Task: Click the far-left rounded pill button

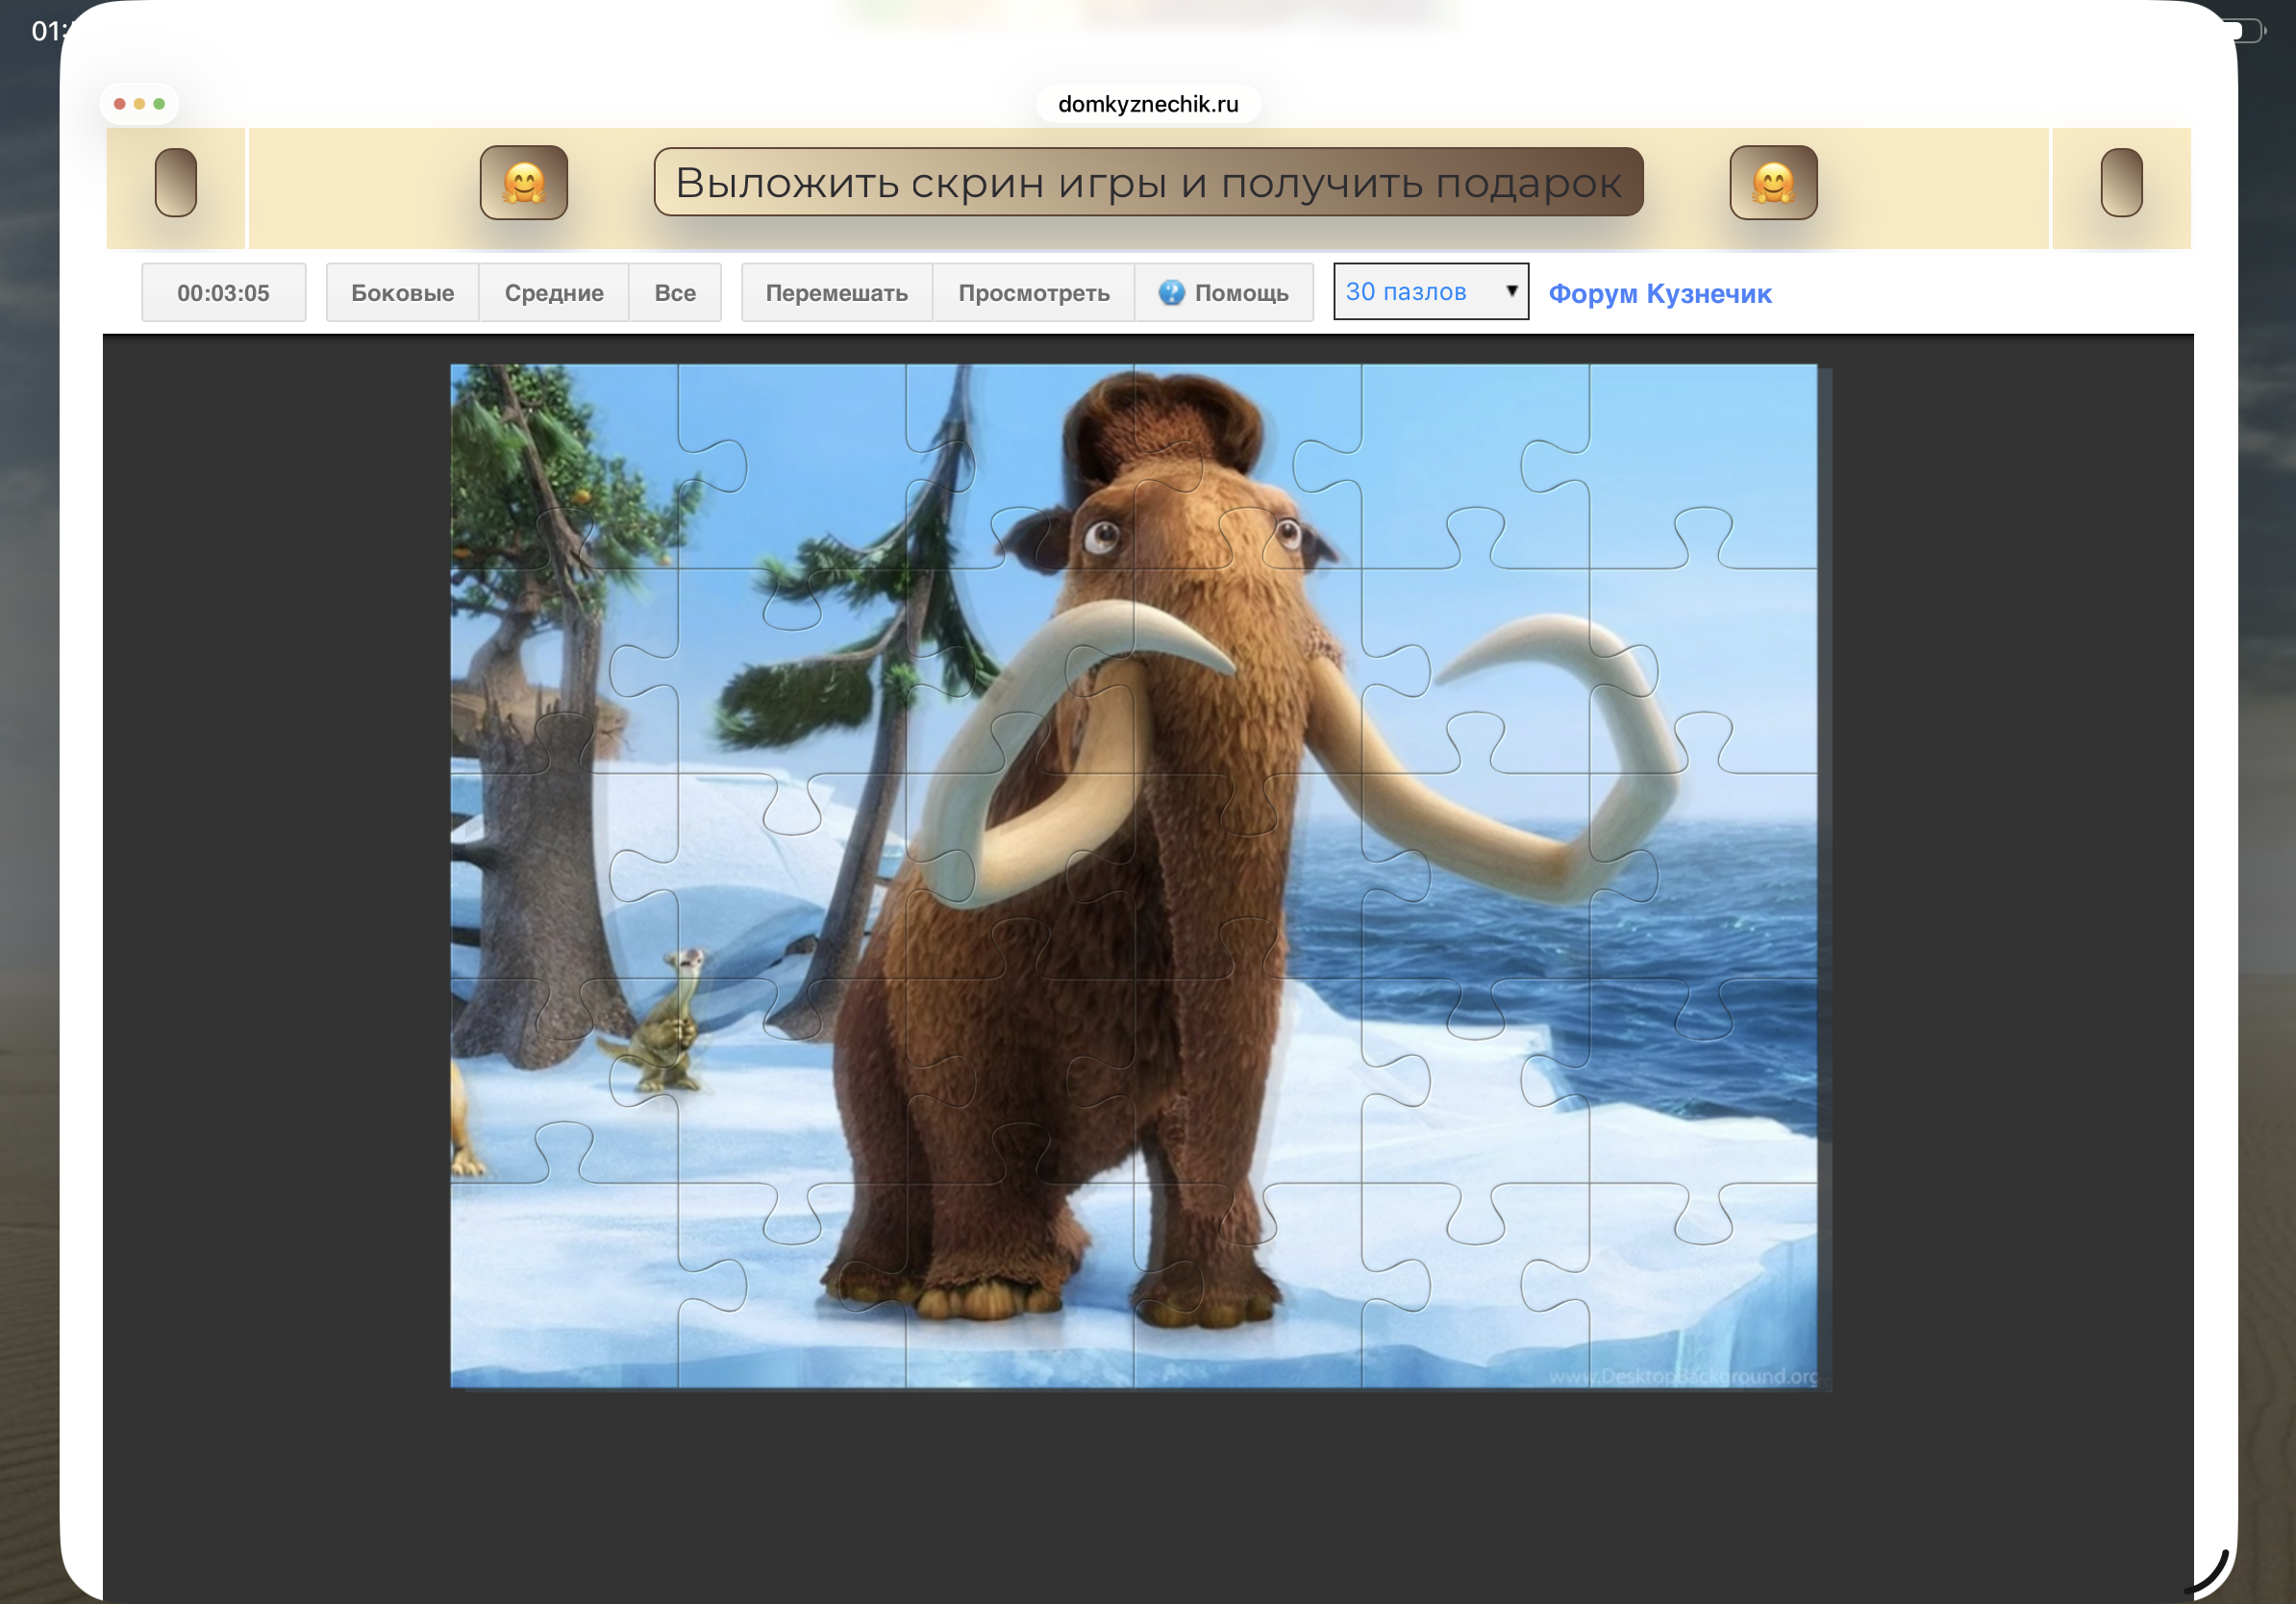Action: click(x=176, y=182)
